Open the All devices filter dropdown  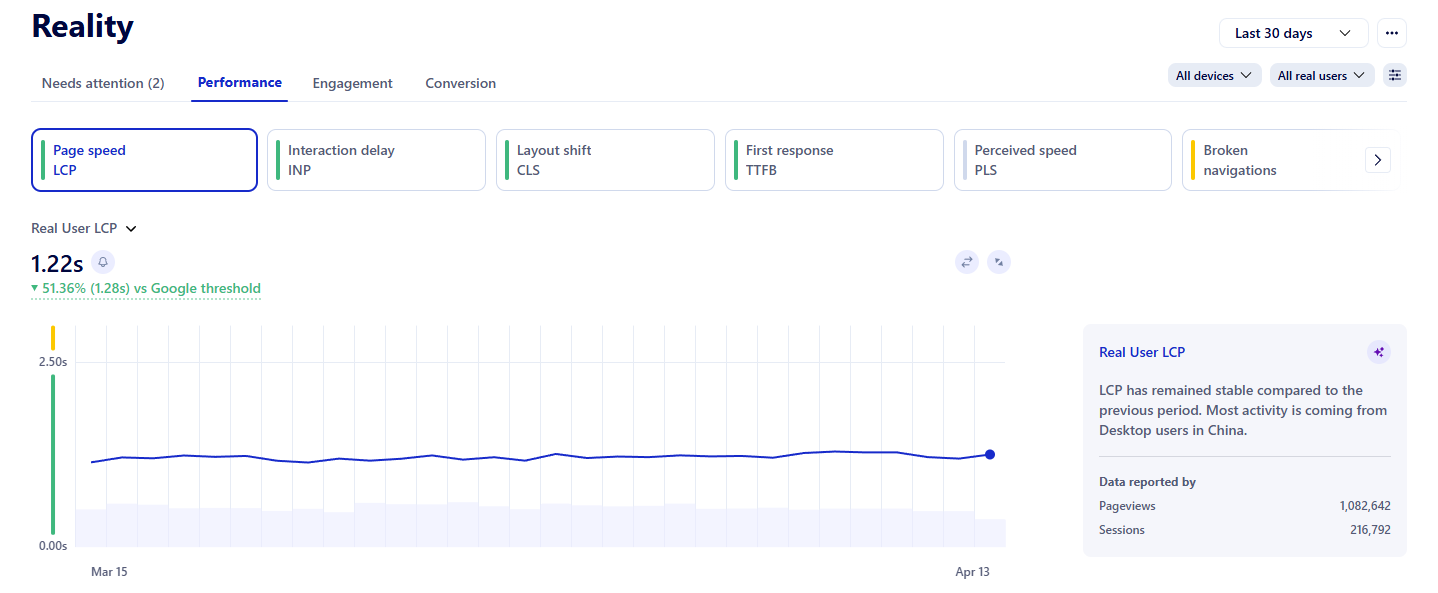pos(1213,75)
